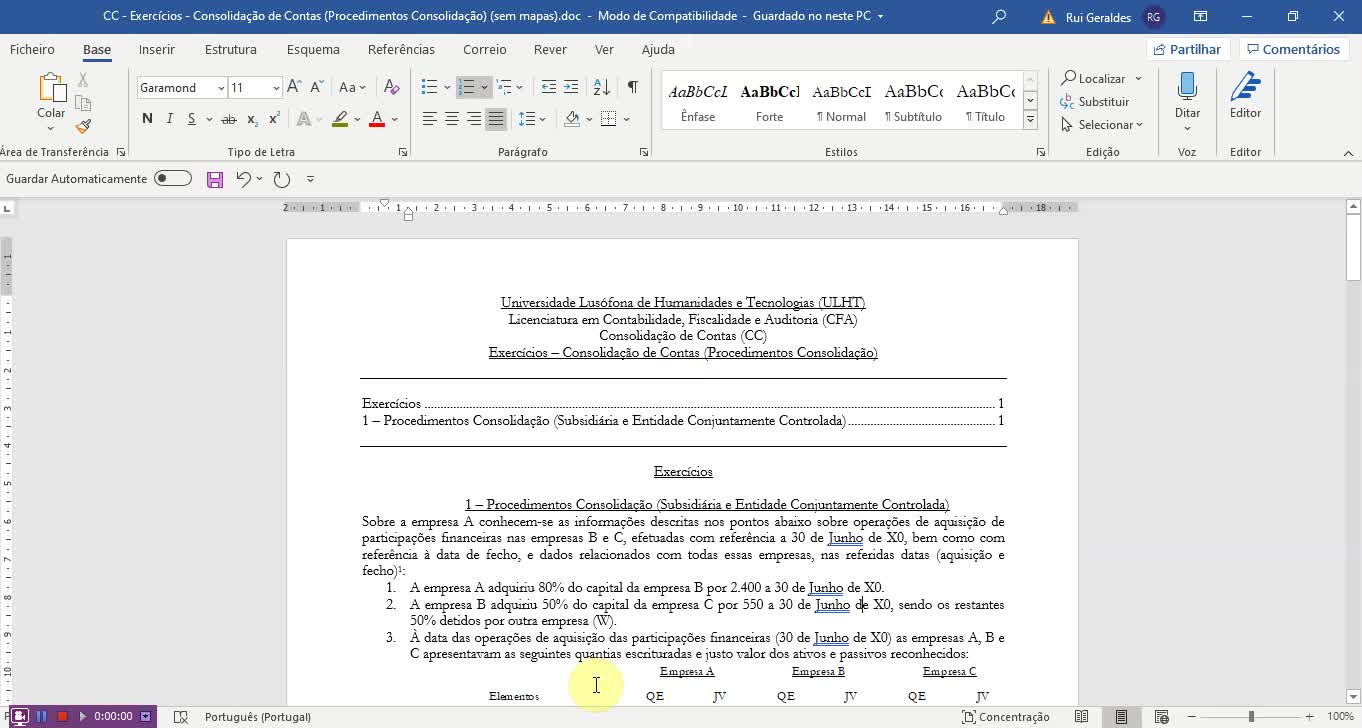
Task: Click the Partilhar button
Action: 1188,48
